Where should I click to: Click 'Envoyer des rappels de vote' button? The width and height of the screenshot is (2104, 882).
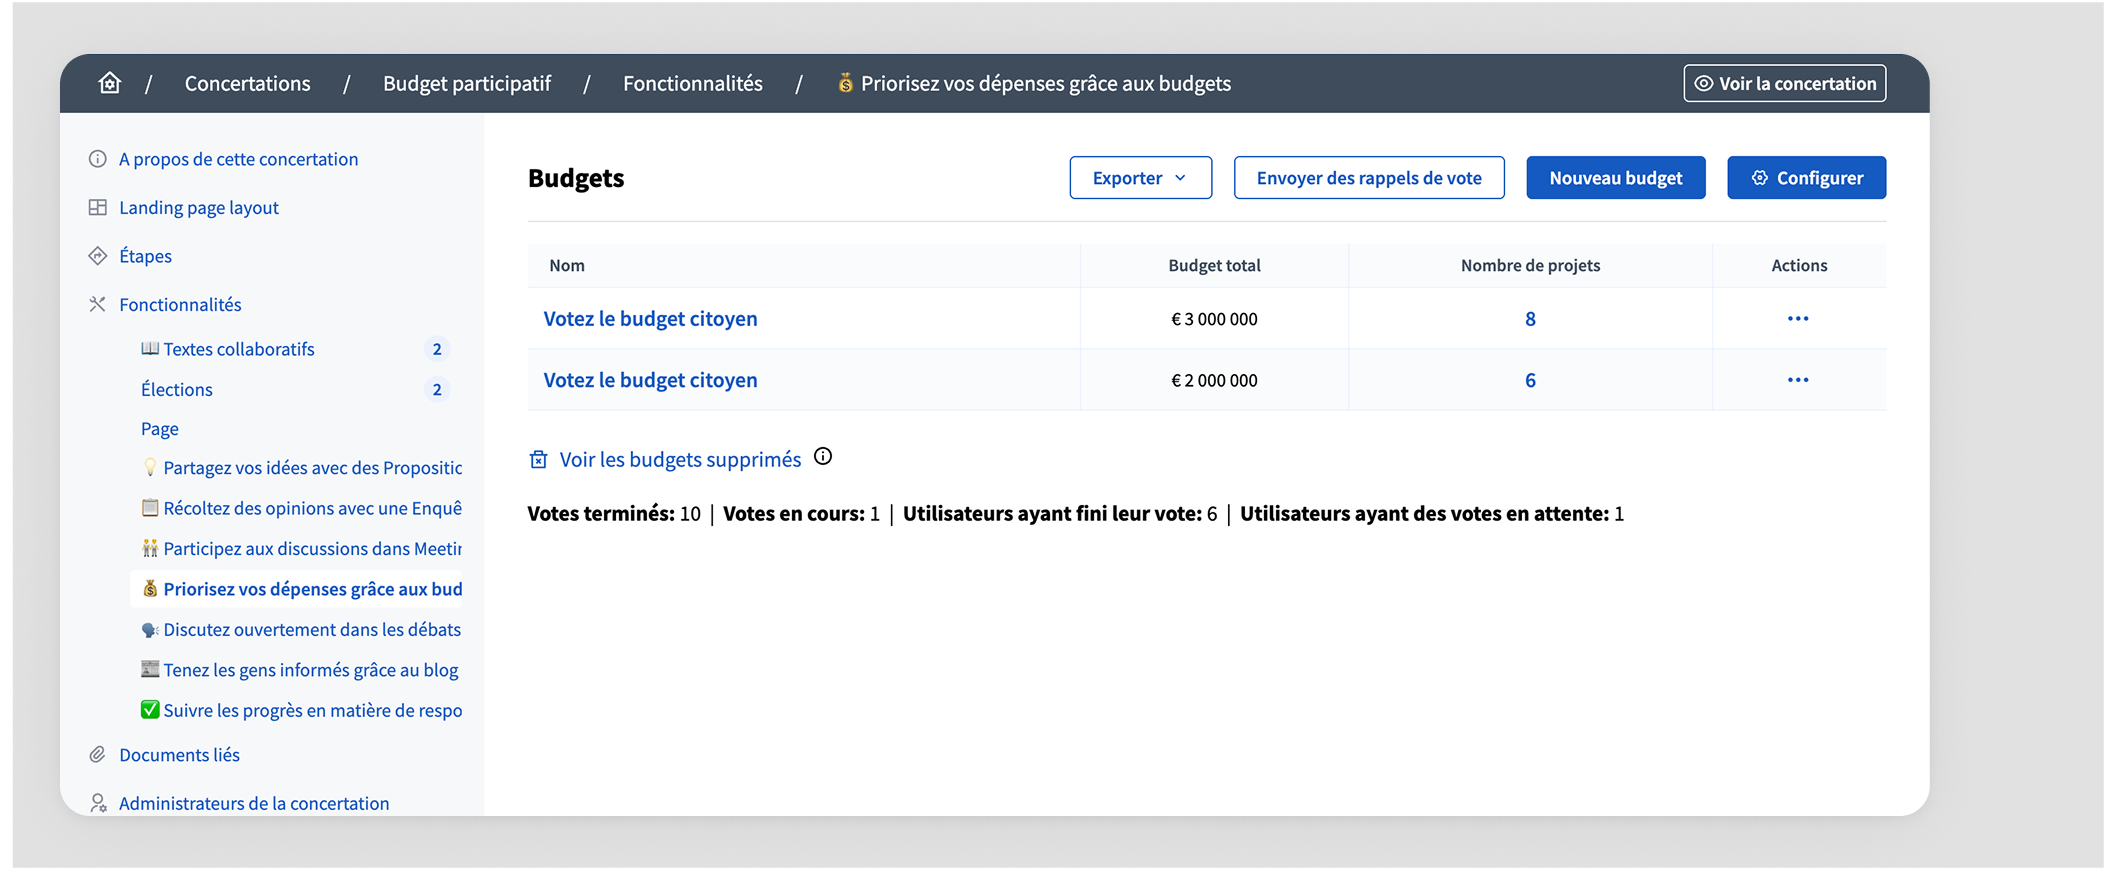pyautogui.click(x=1369, y=178)
